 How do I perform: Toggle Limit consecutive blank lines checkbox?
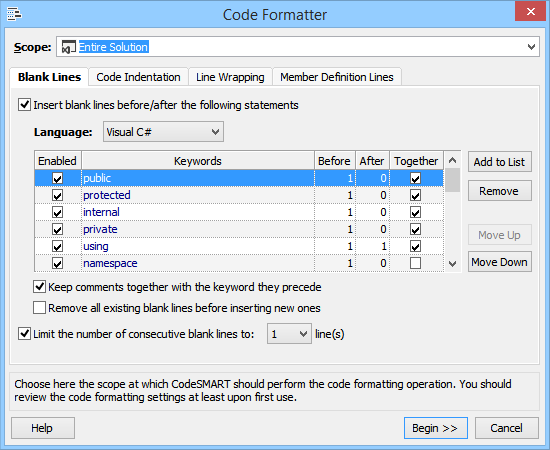click(25, 334)
